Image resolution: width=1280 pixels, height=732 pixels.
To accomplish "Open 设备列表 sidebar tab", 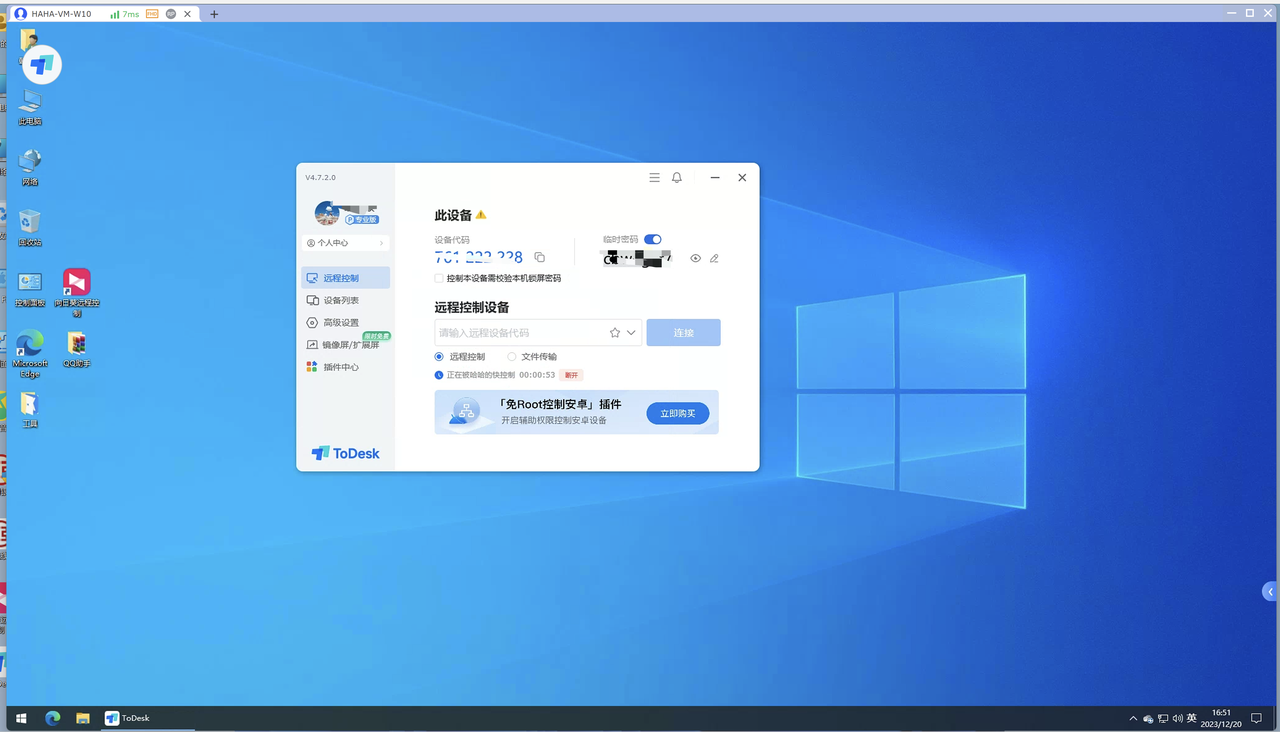I will pyautogui.click(x=346, y=300).
